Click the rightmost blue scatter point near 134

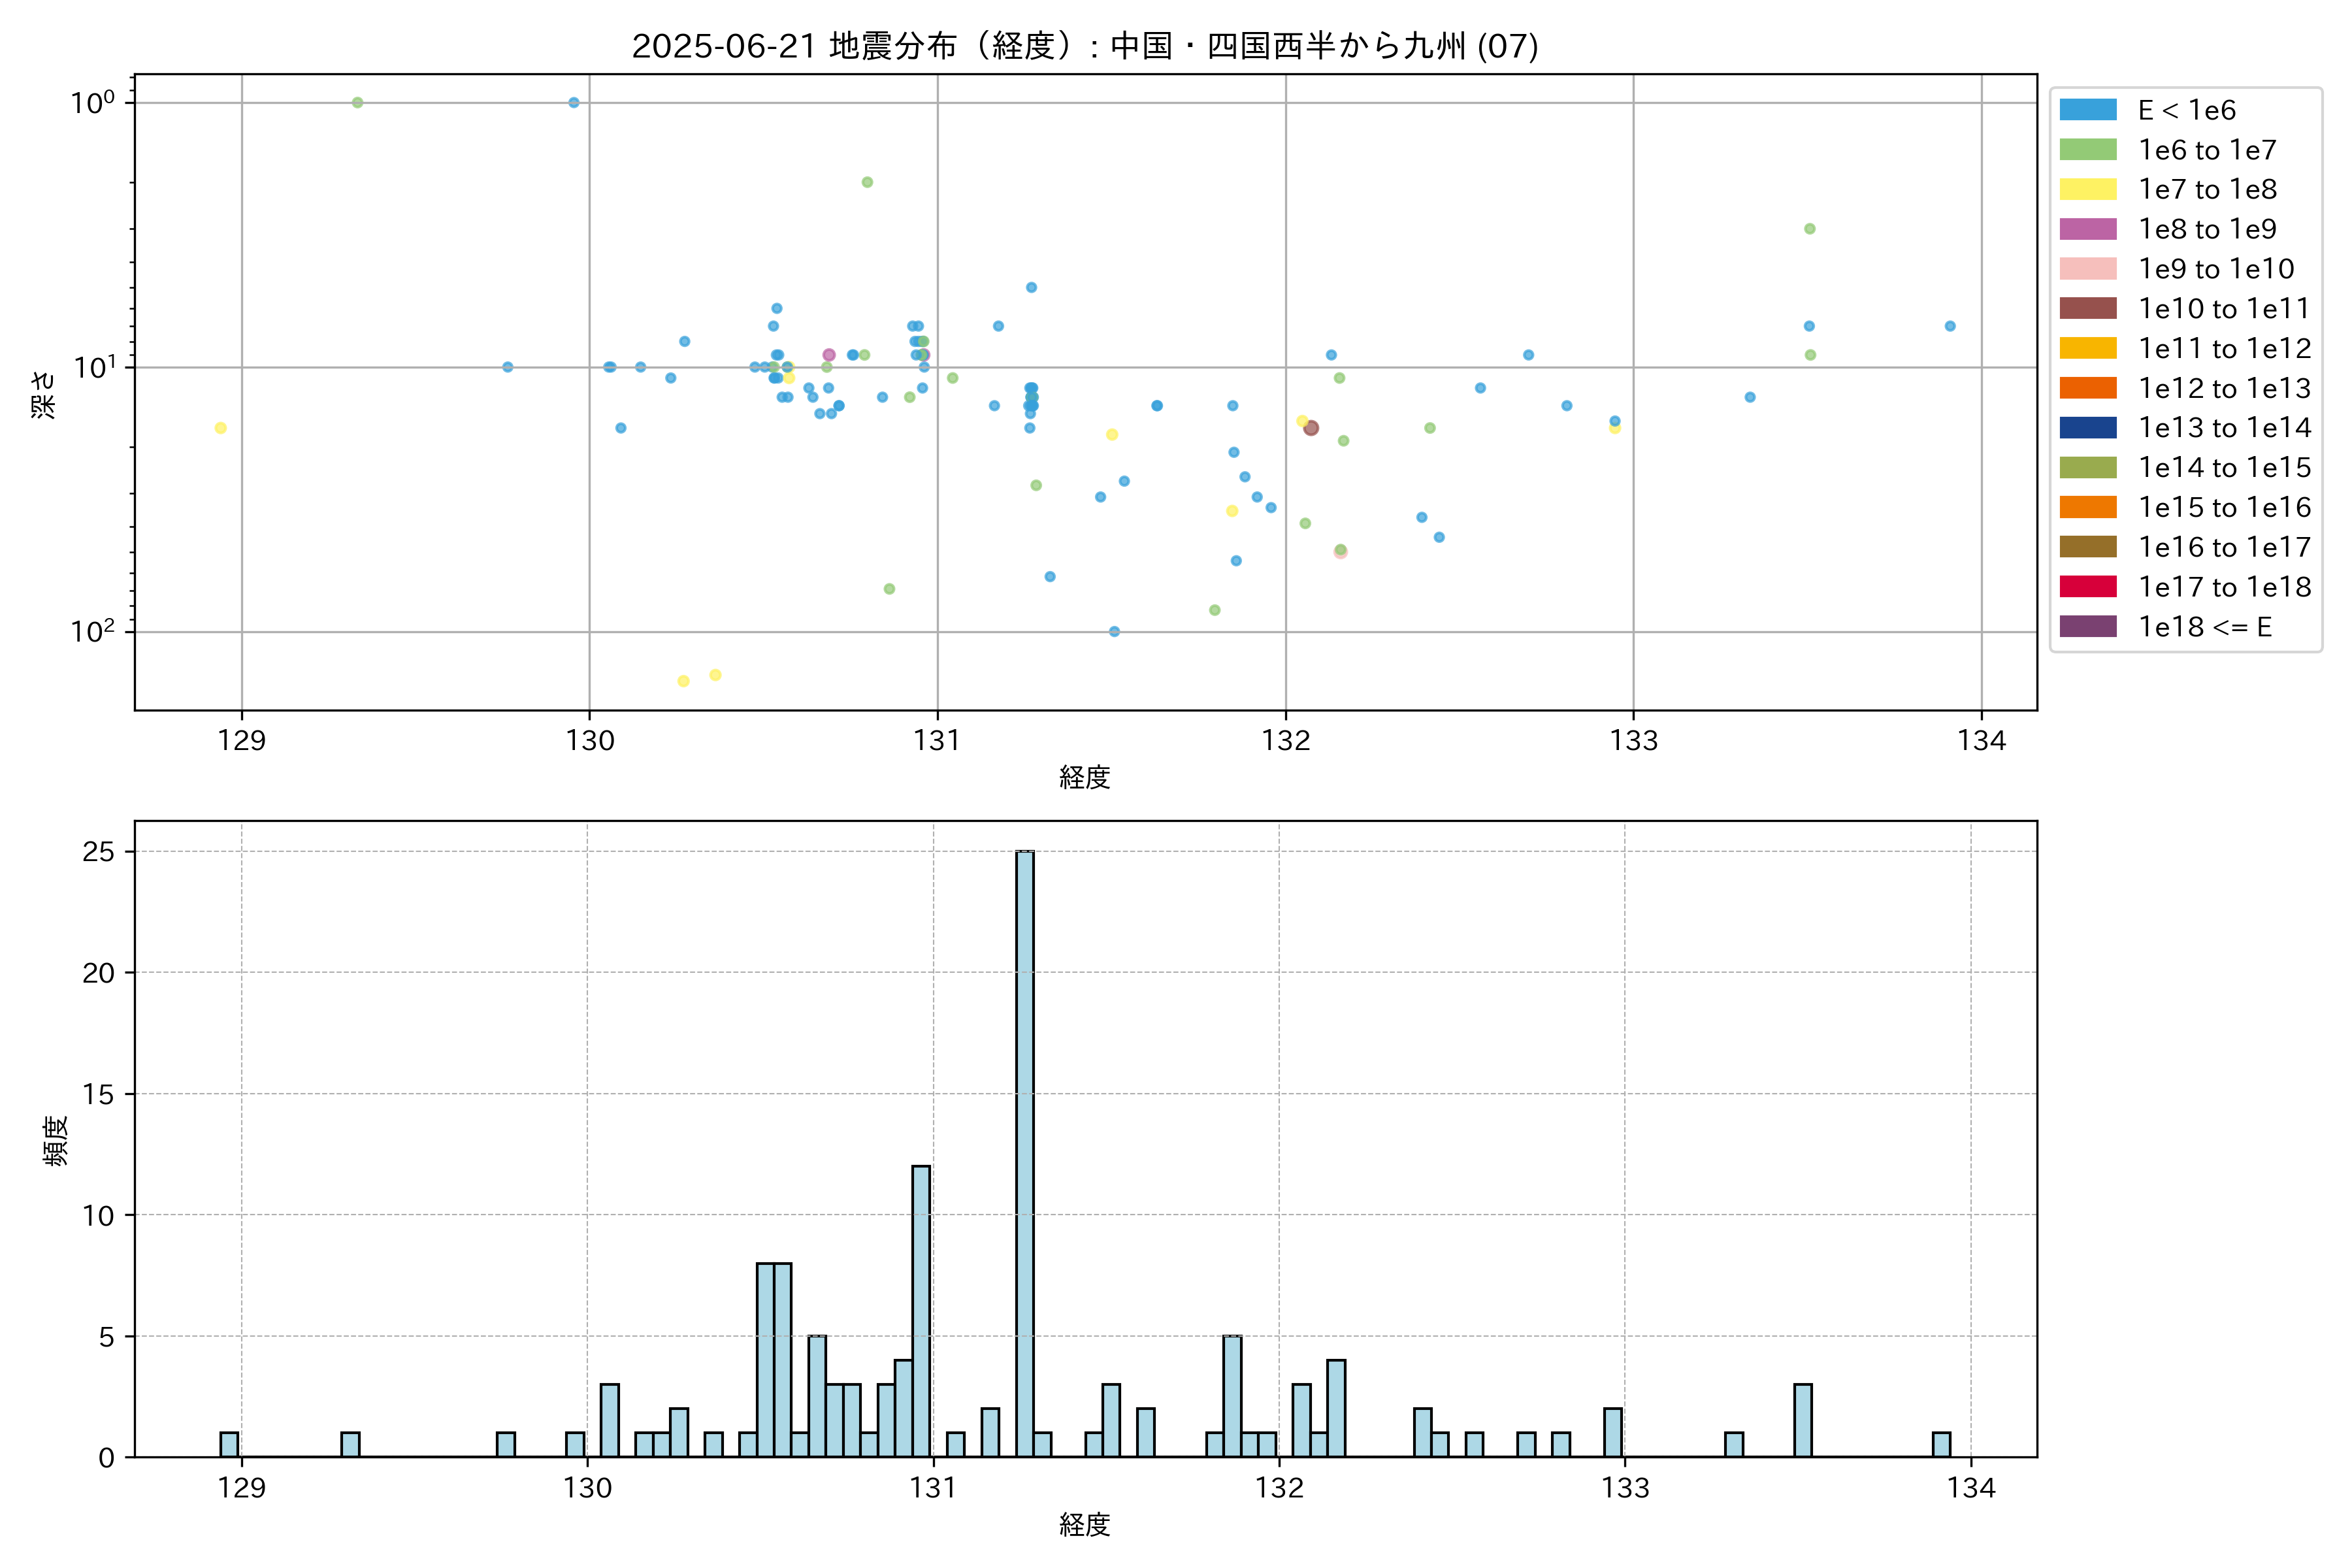1950,326
